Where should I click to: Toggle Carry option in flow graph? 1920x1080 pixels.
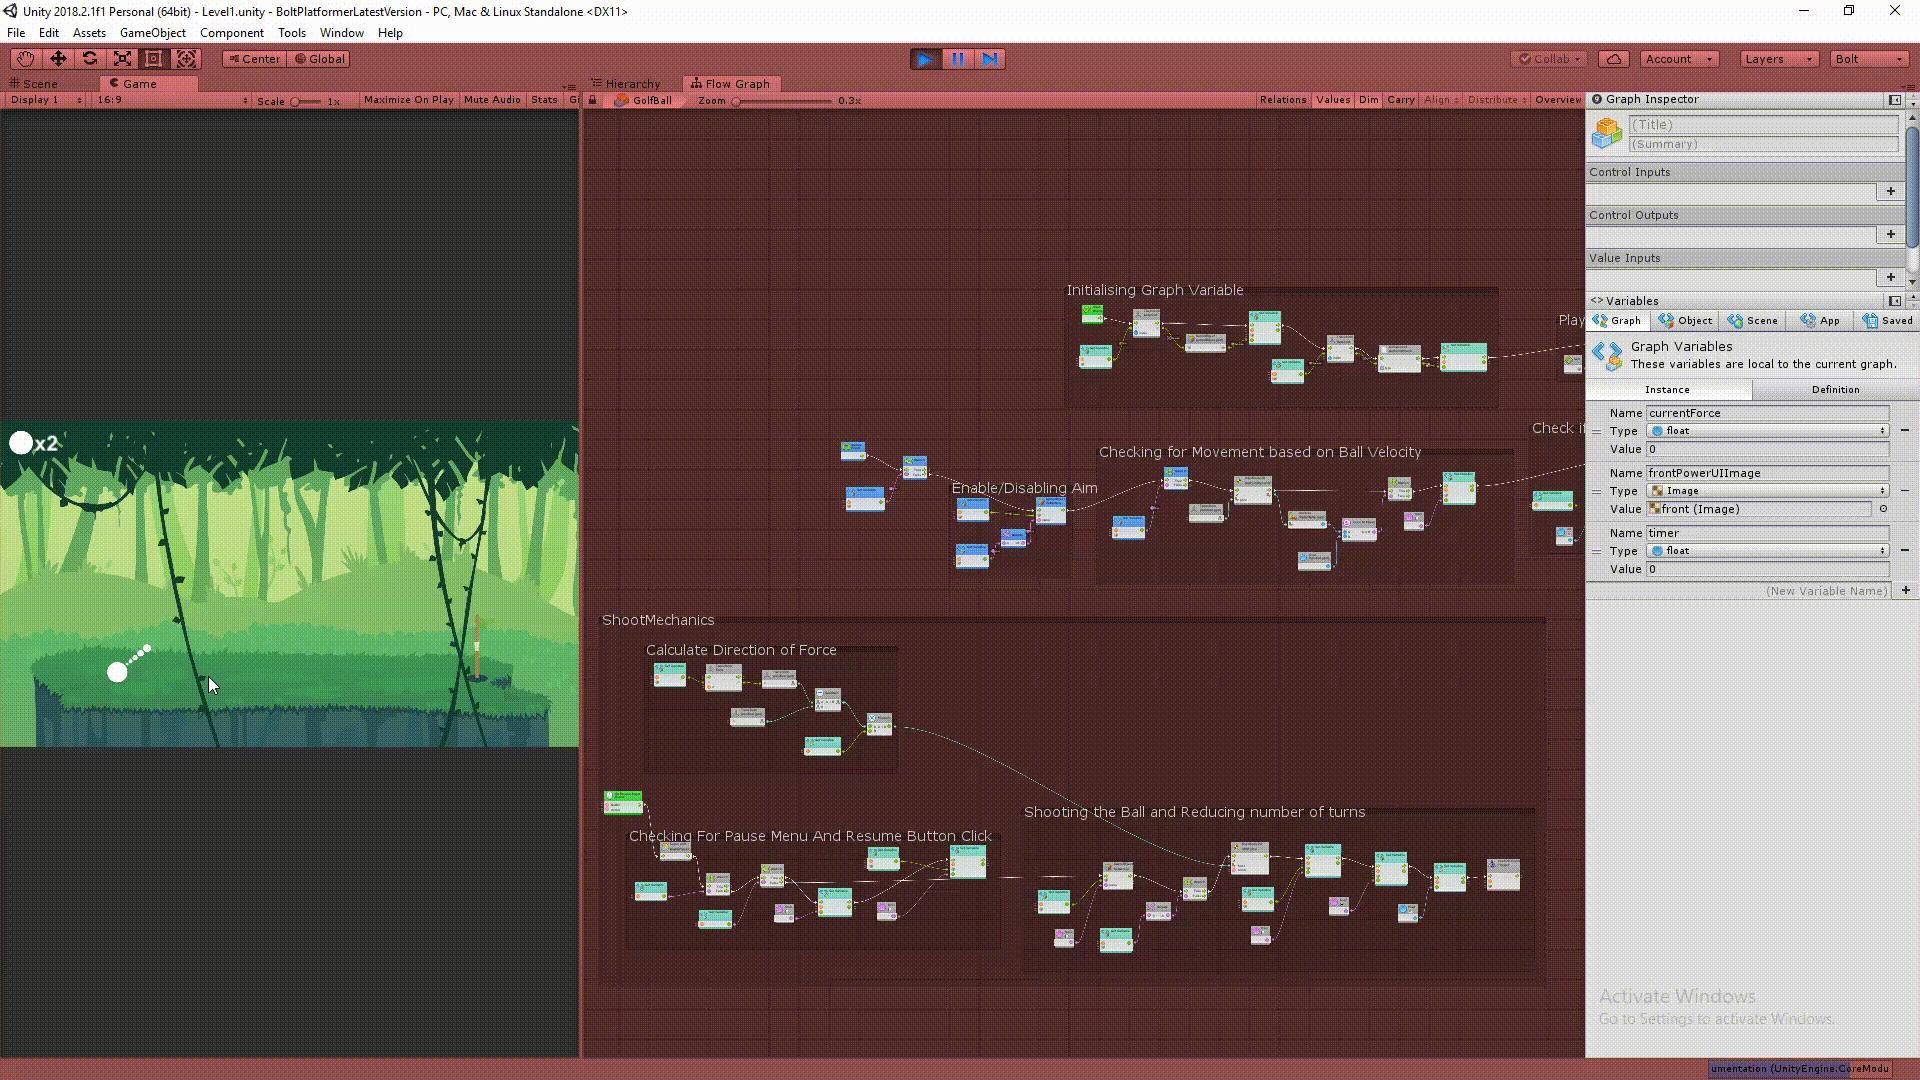click(x=1400, y=100)
